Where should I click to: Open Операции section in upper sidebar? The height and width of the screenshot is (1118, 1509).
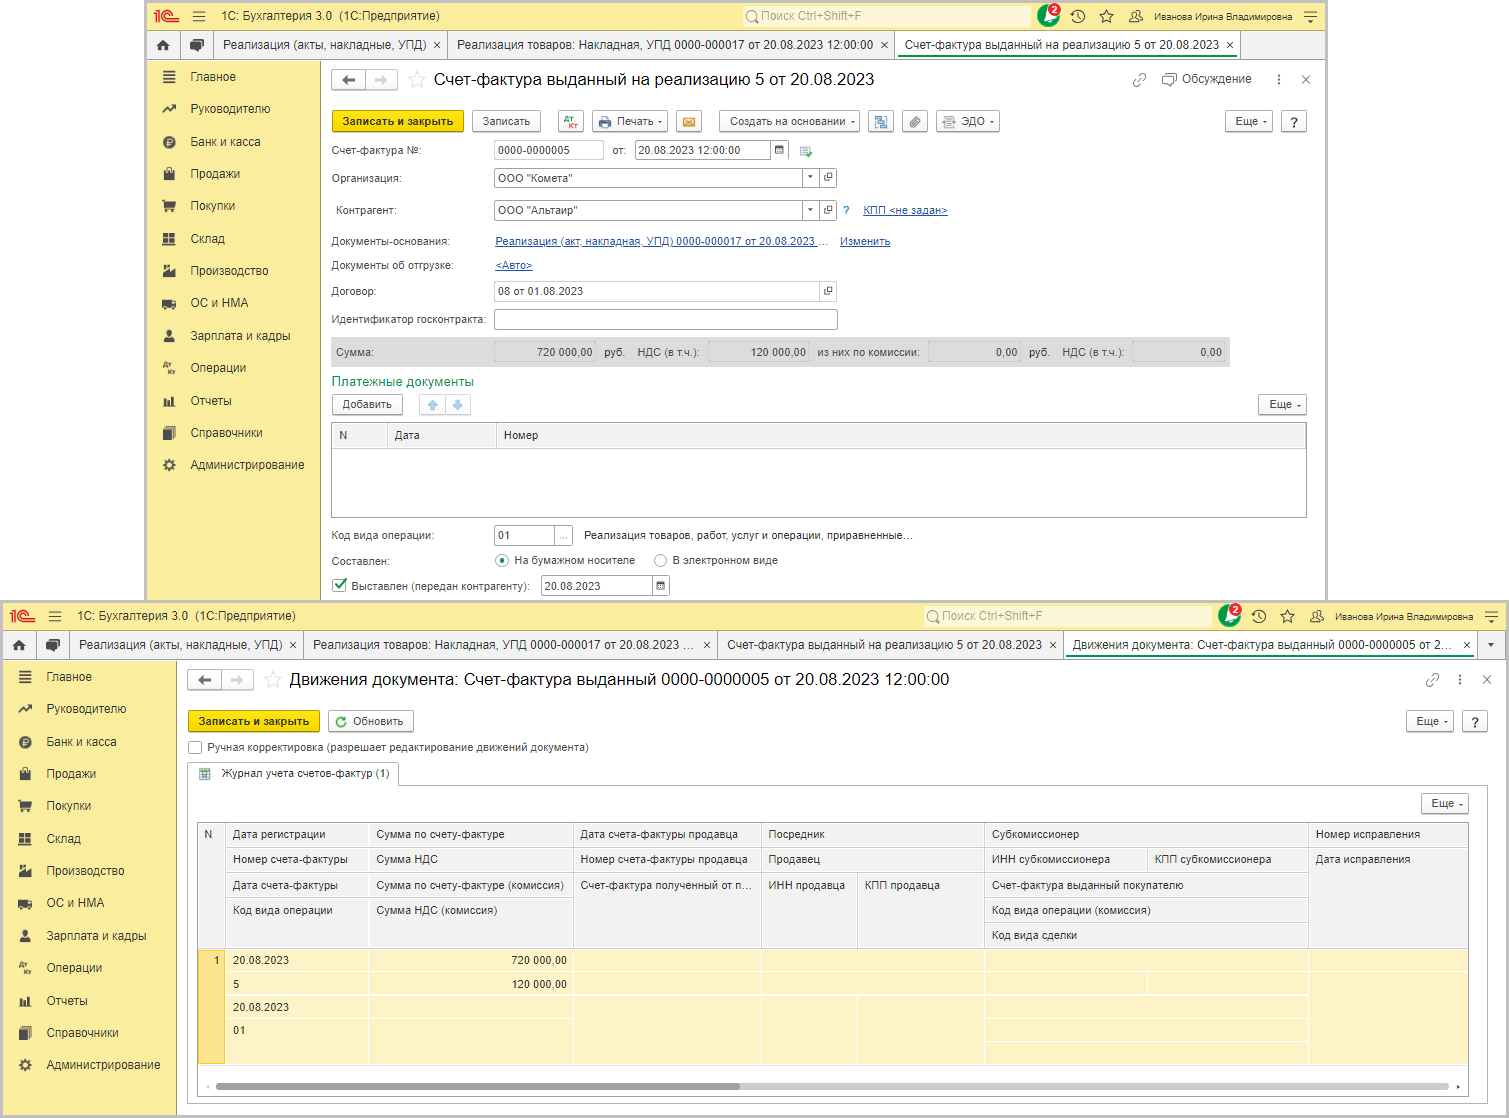(218, 368)
